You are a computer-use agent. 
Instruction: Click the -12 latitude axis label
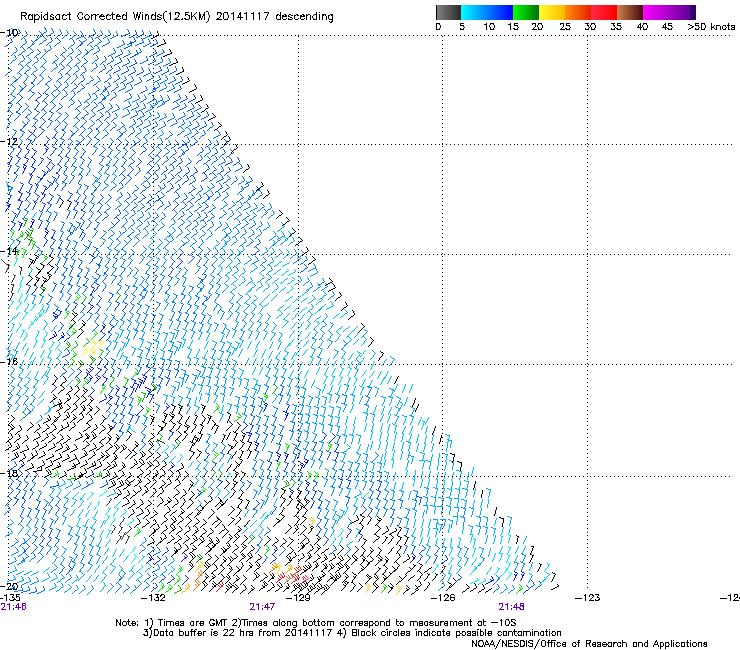pos(9,142)
